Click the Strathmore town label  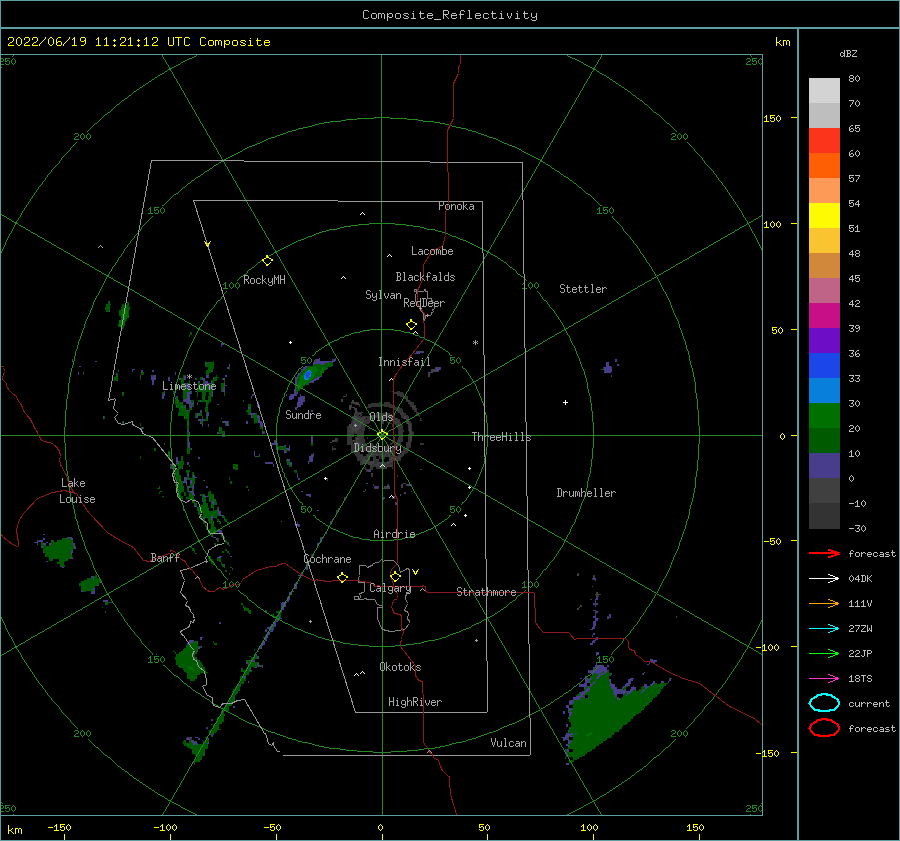coord(487,592)
